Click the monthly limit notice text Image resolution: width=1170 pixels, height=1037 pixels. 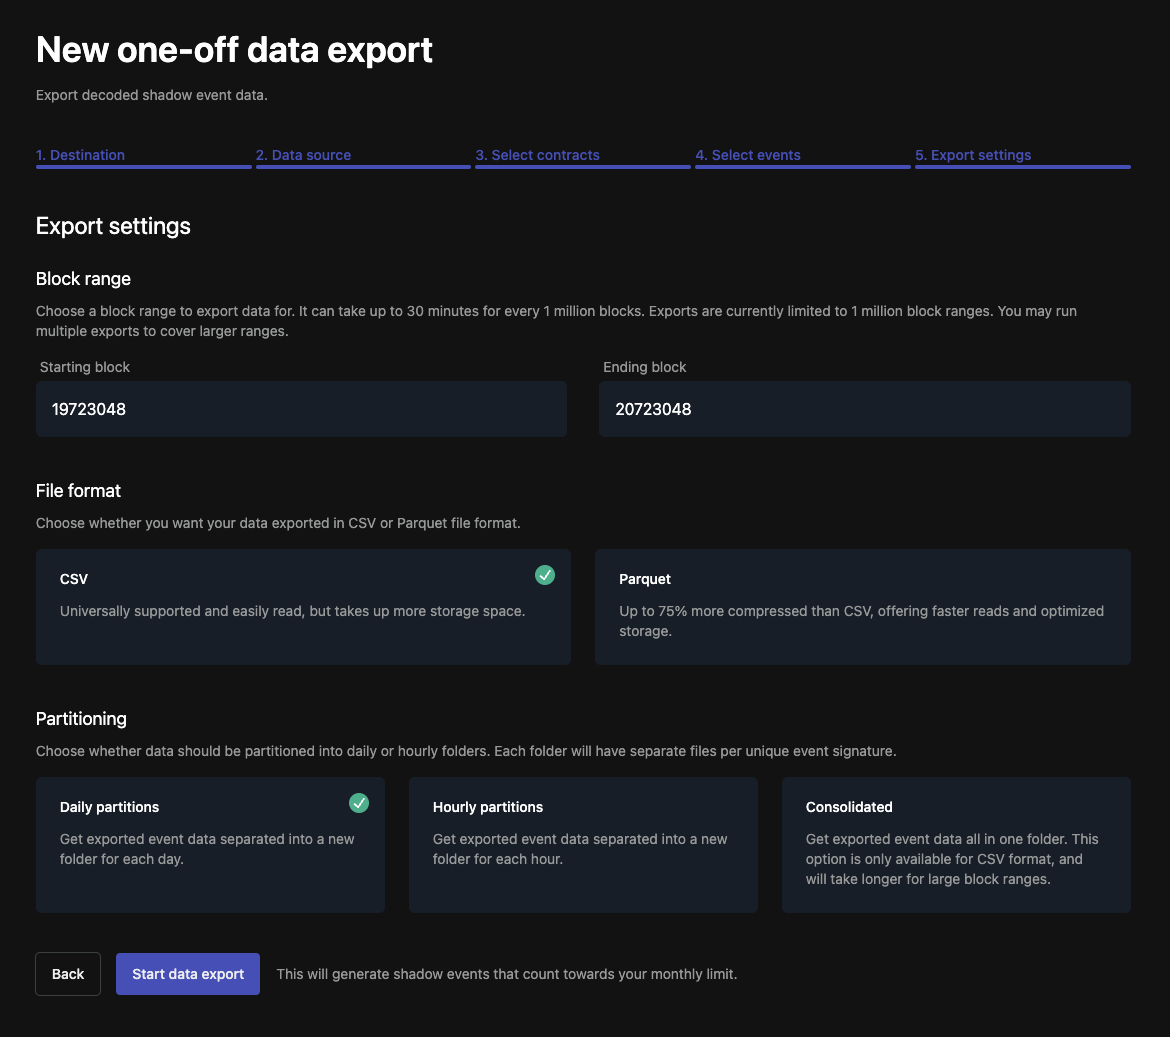507,974
